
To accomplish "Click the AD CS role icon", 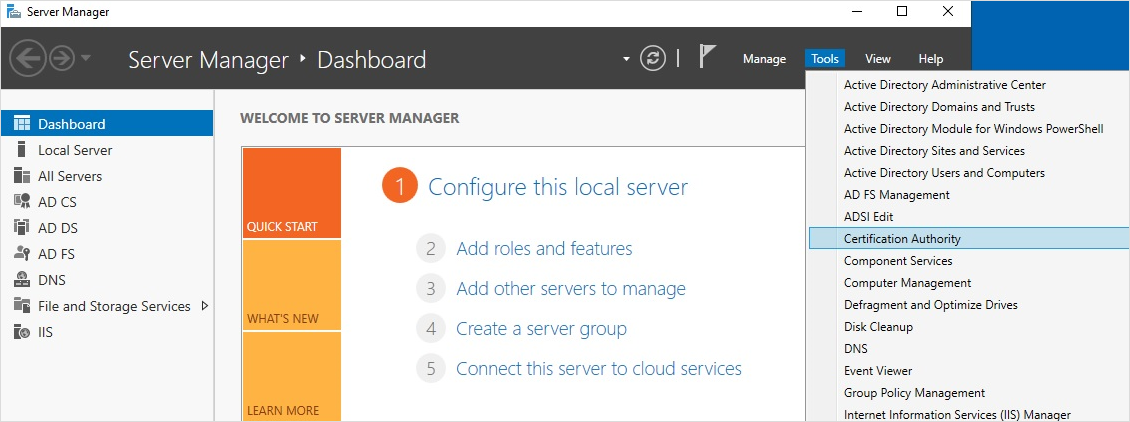I will click(22, 202).
